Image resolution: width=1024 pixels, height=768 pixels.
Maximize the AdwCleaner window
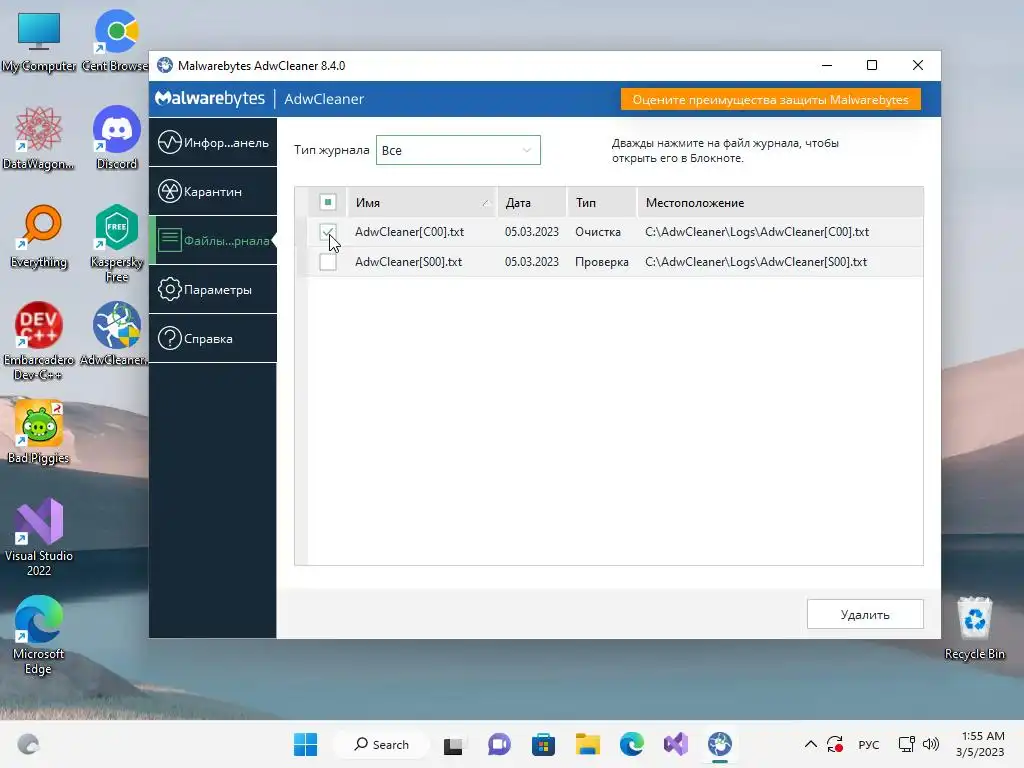(x=872, y=65)
